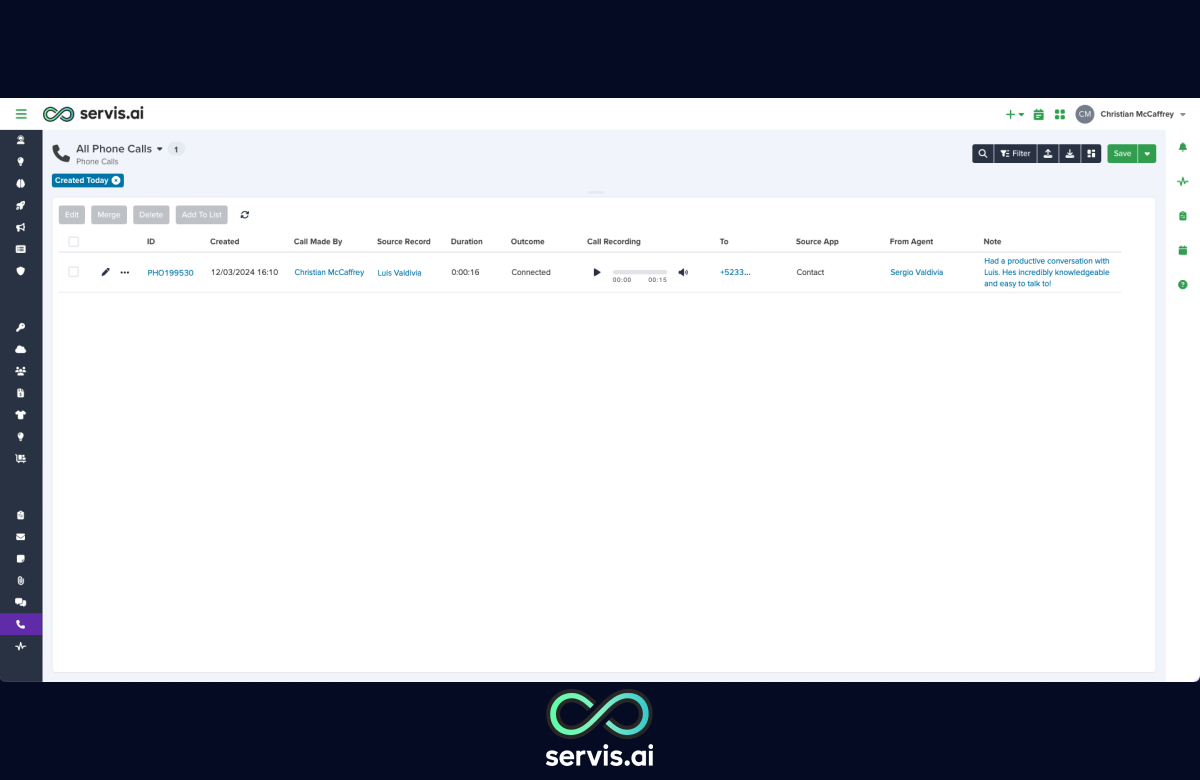Open the Luis Valdivia source record link

click(399, 273)
